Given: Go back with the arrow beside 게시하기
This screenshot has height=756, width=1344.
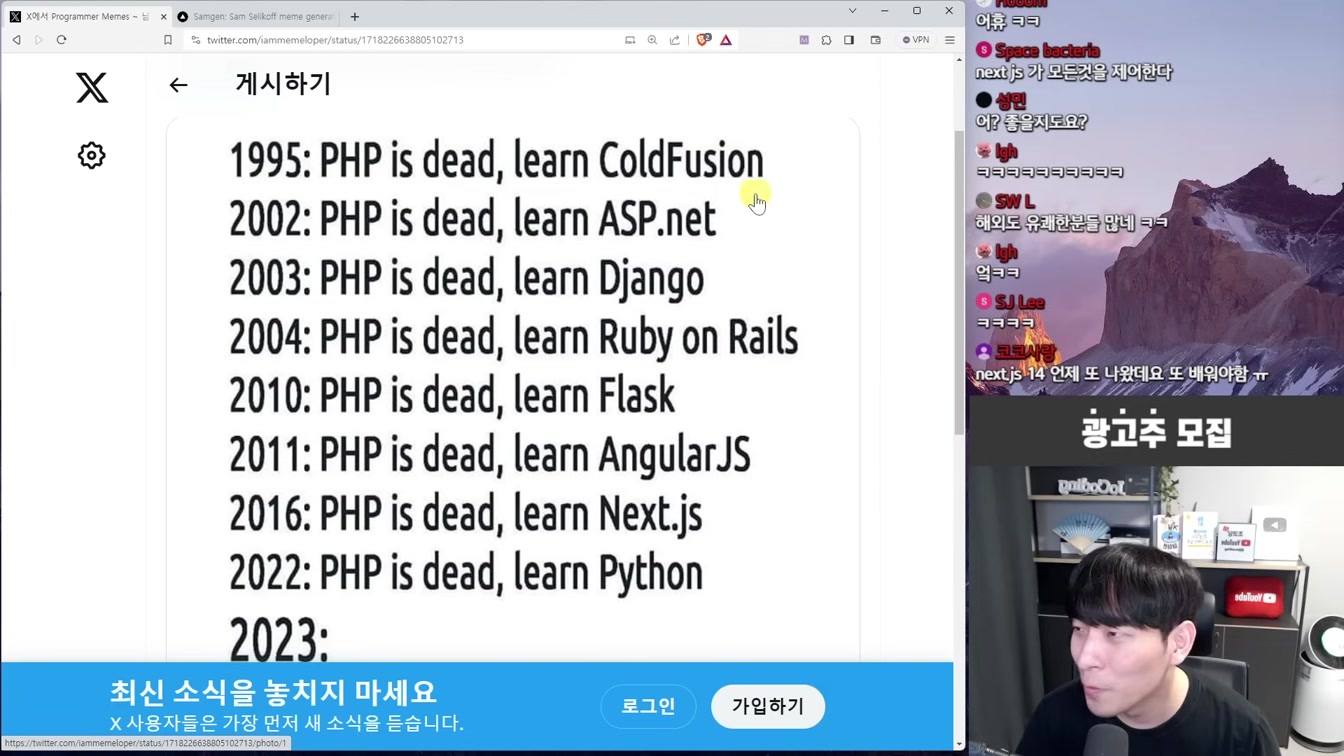Looking at the screenshot, I should point(178,85).
